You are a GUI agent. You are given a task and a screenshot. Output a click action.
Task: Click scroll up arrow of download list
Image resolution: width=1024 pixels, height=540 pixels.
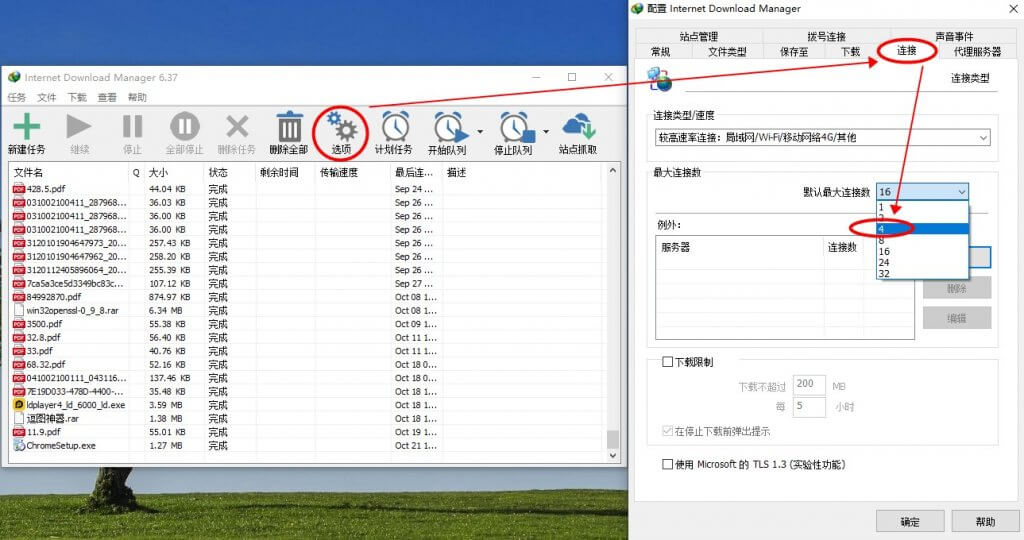pos(613,170)
